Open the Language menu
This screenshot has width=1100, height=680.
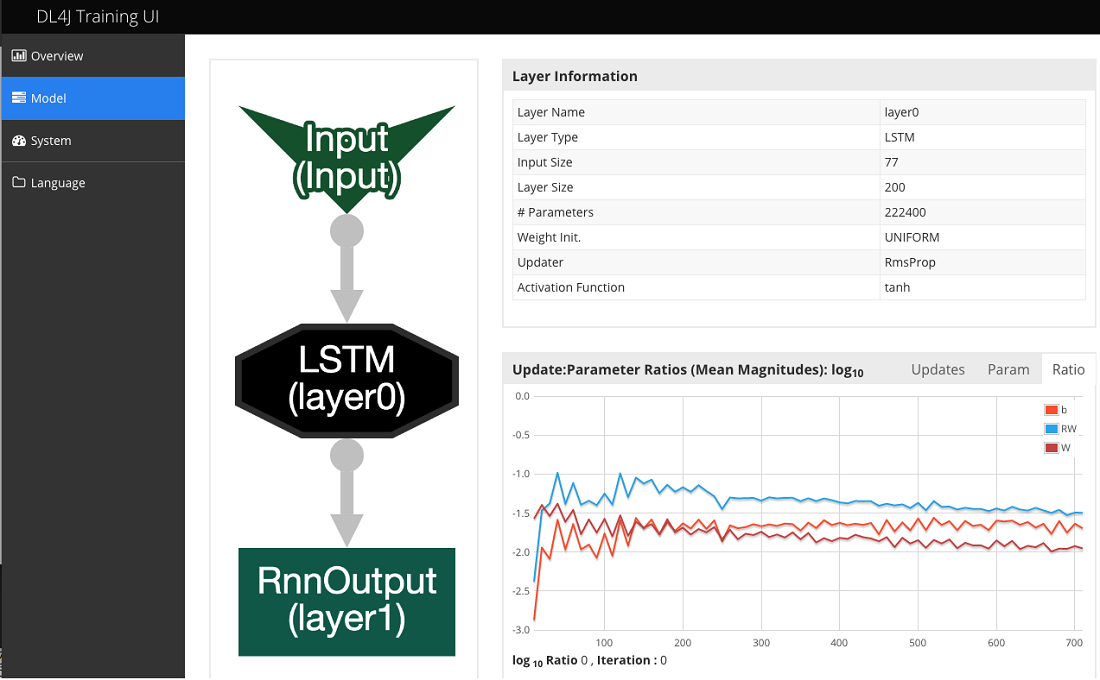pos(93,182)
